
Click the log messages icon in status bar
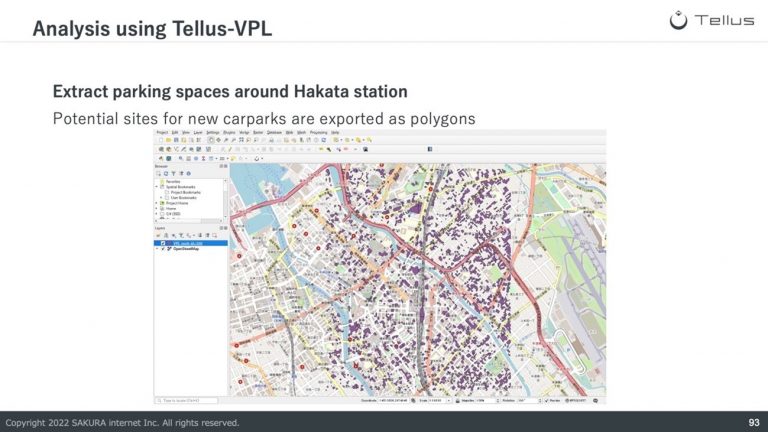point(596,401)
